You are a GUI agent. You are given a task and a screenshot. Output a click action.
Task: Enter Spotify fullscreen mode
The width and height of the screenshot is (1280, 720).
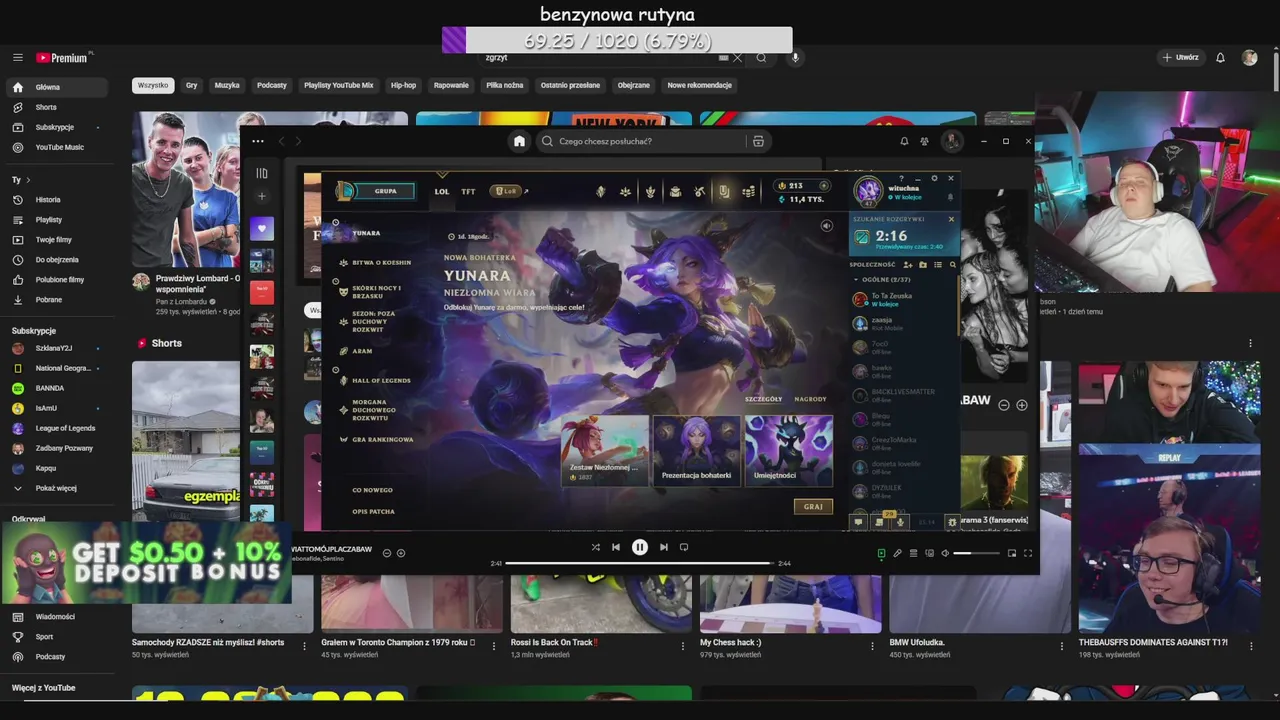point(1027,553)
